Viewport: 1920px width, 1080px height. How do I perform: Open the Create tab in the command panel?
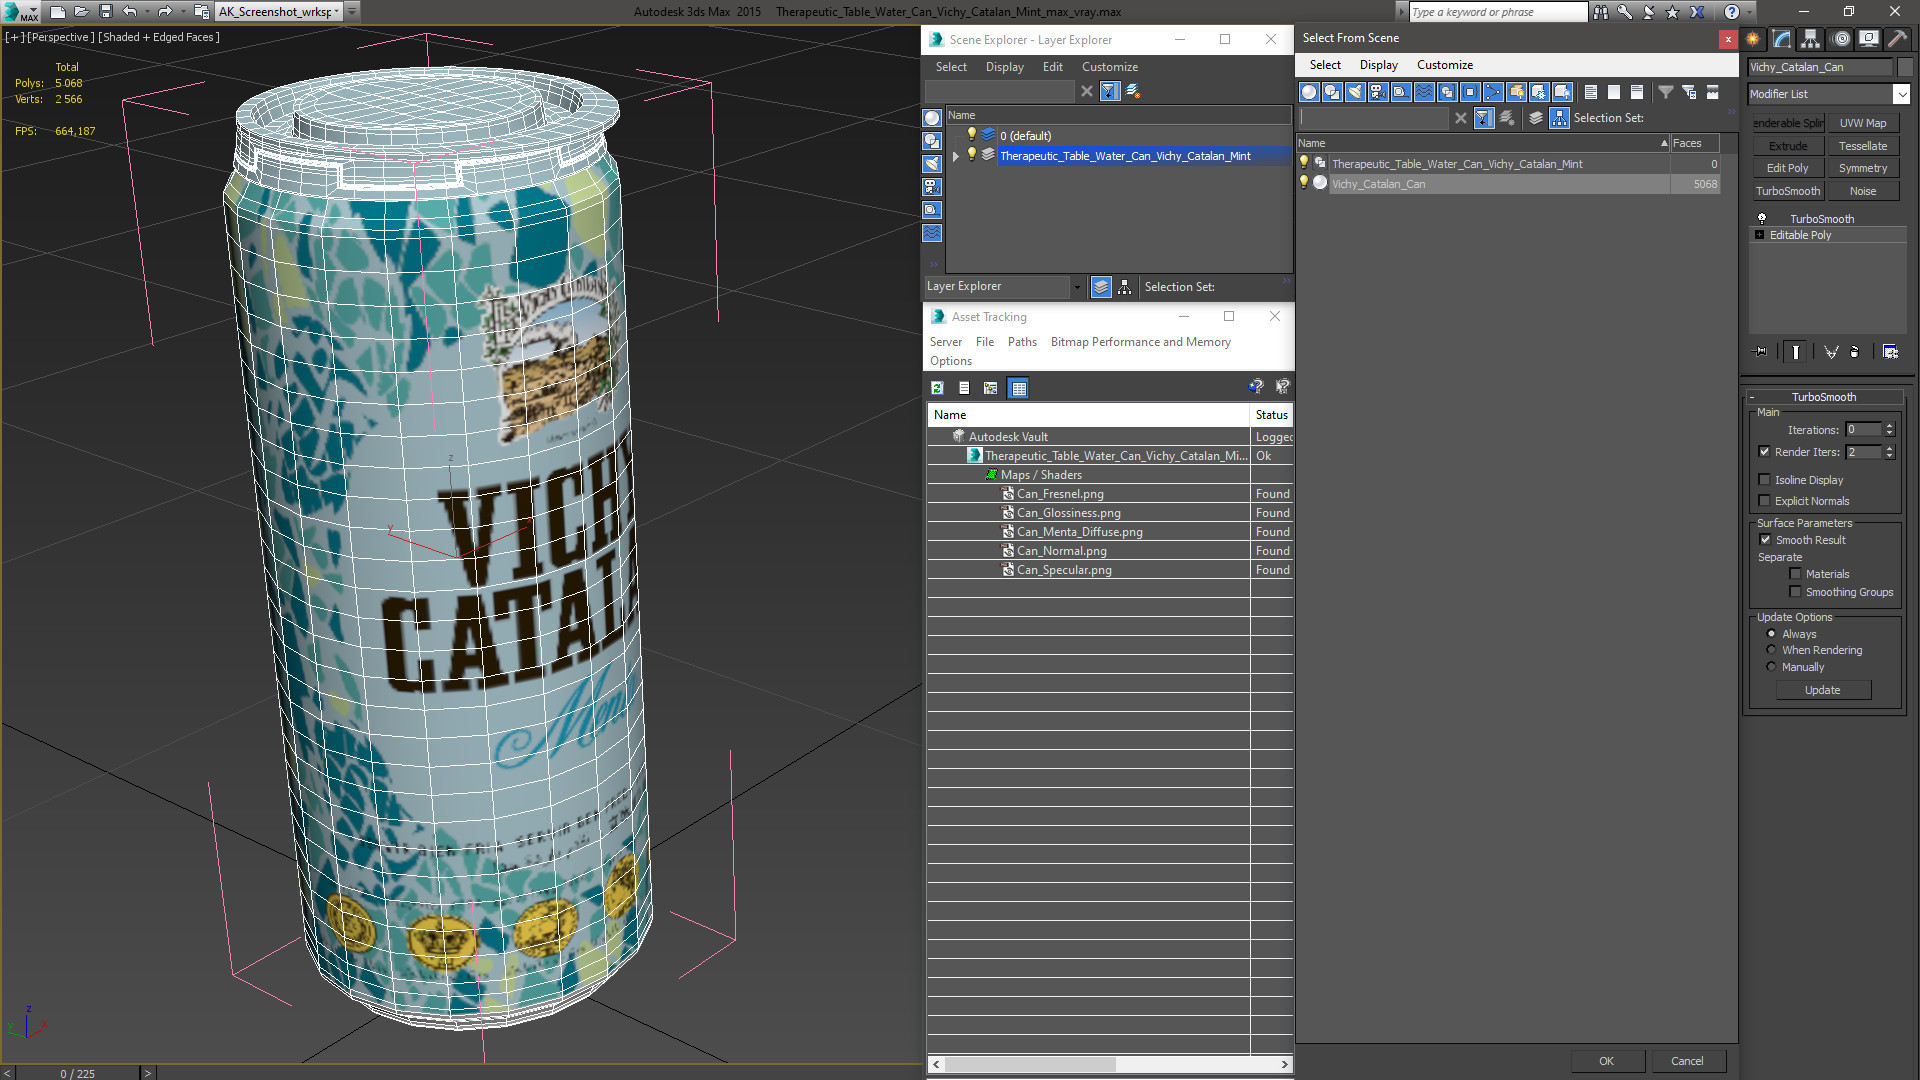pos(1753,39)
